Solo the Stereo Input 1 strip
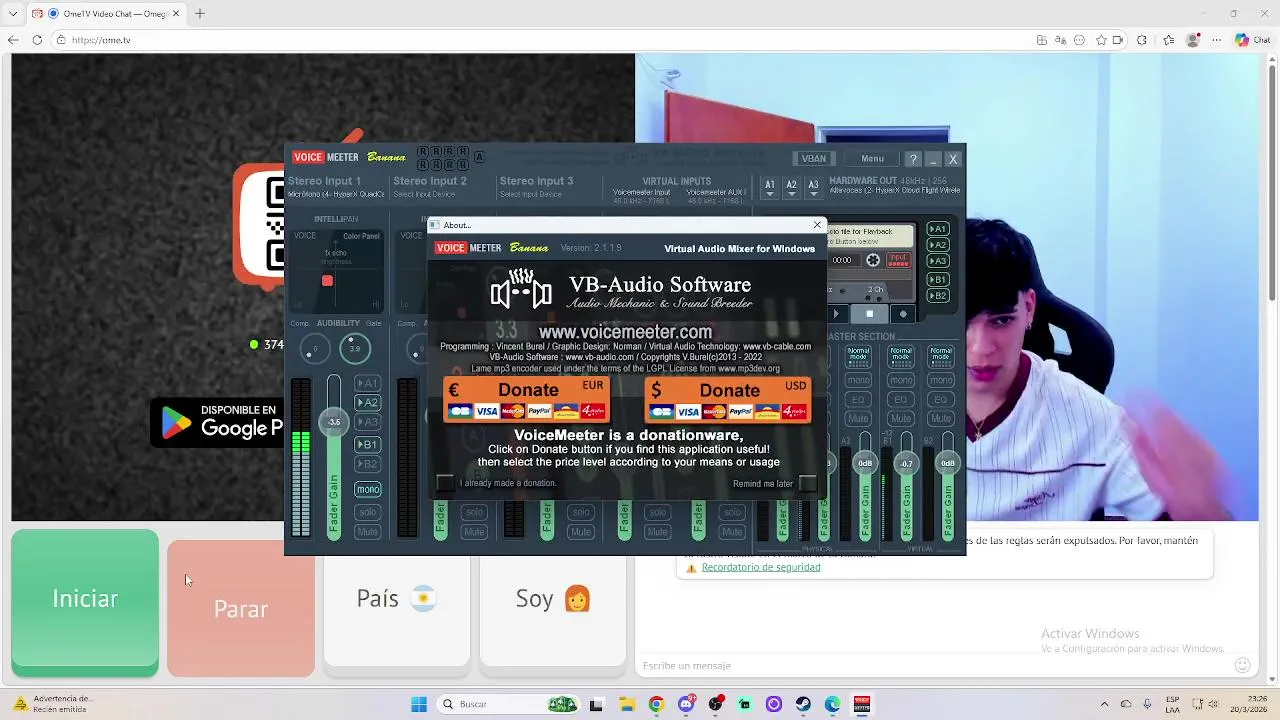Viewport: 1280px width, 720px height. point(368,512)
